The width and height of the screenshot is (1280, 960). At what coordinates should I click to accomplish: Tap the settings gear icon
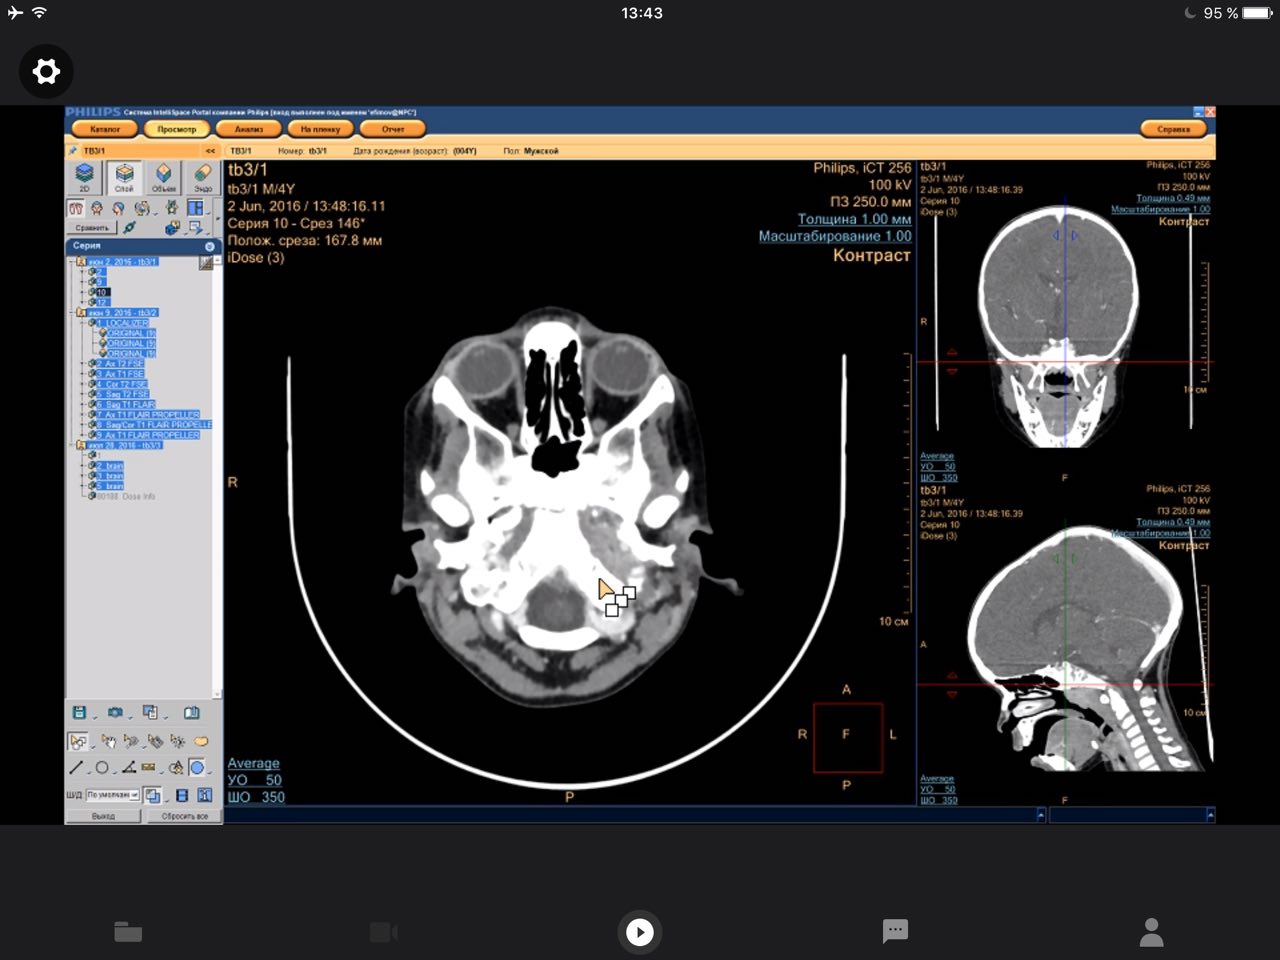point(46,71)
